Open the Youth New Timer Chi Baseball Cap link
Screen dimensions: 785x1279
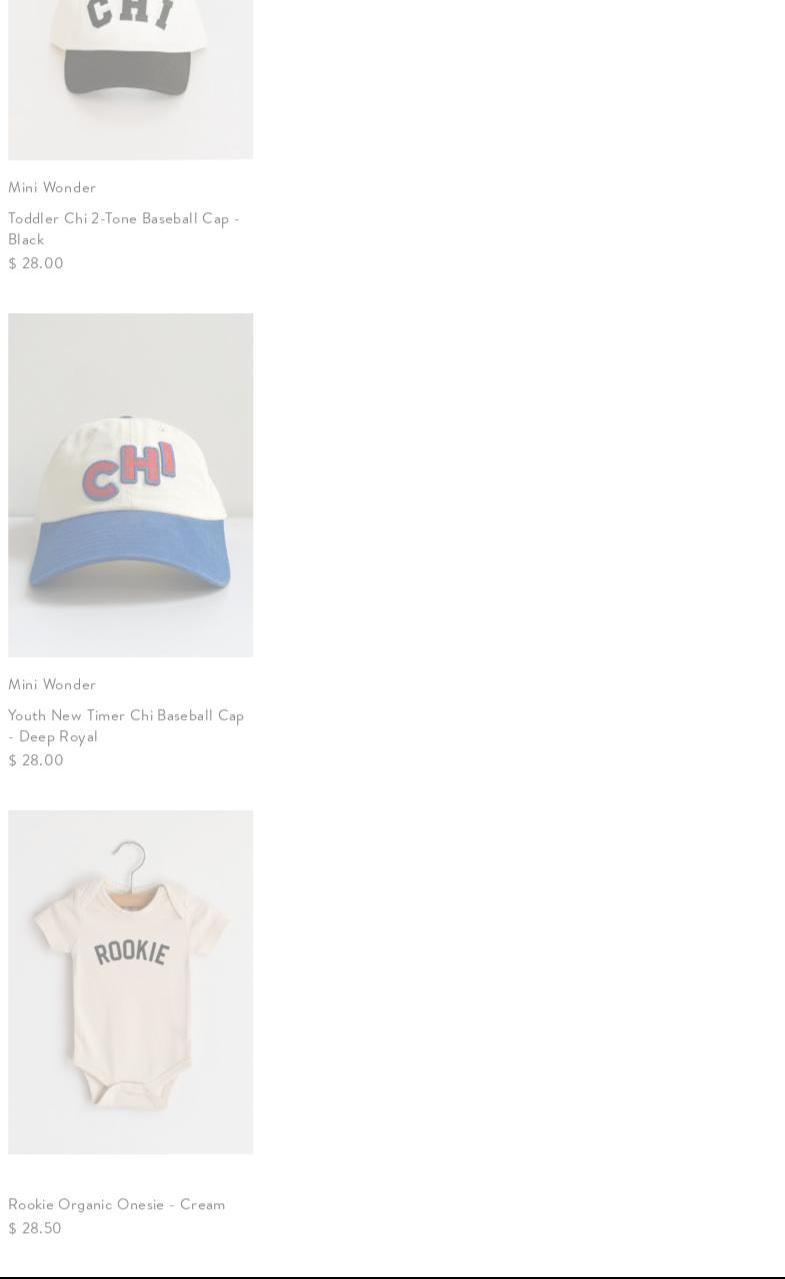[x=126, y=725]
